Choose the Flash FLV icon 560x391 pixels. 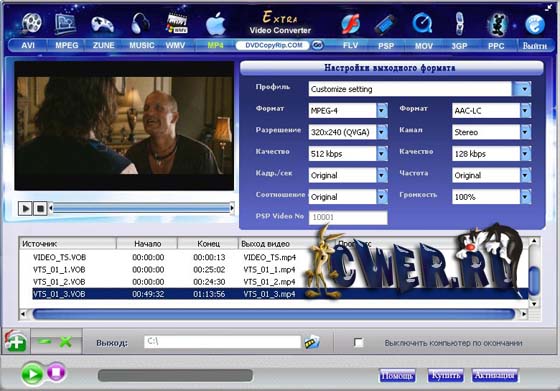click(350, 24)
